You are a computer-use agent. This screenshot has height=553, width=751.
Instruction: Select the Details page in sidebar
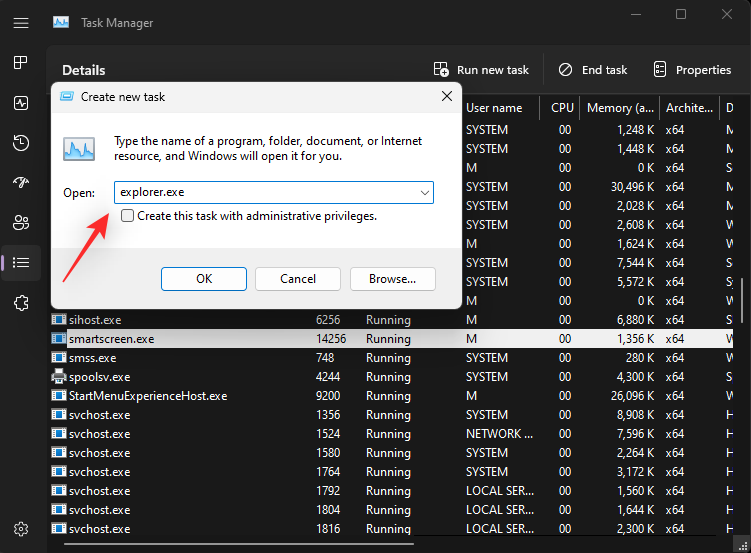(21, 263)
